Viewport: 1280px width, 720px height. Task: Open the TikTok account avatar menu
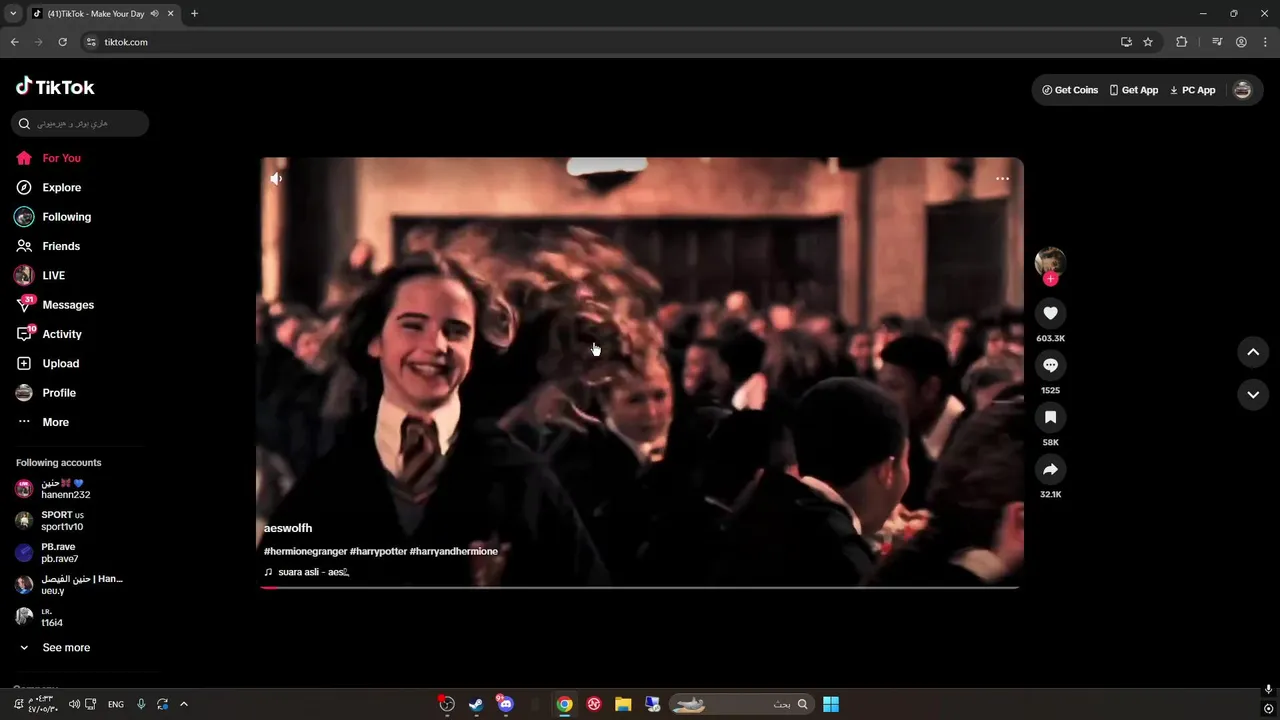point(1242,90)
